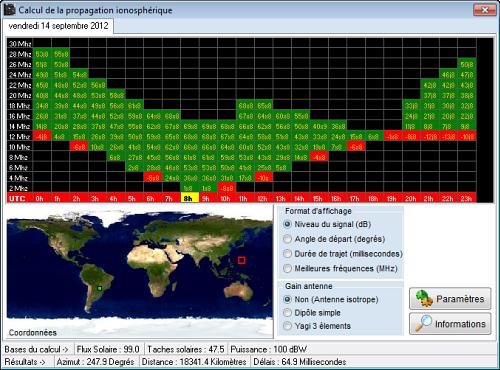Open the Paramètres button
This screenshot has width=500, height=370.
450,299
